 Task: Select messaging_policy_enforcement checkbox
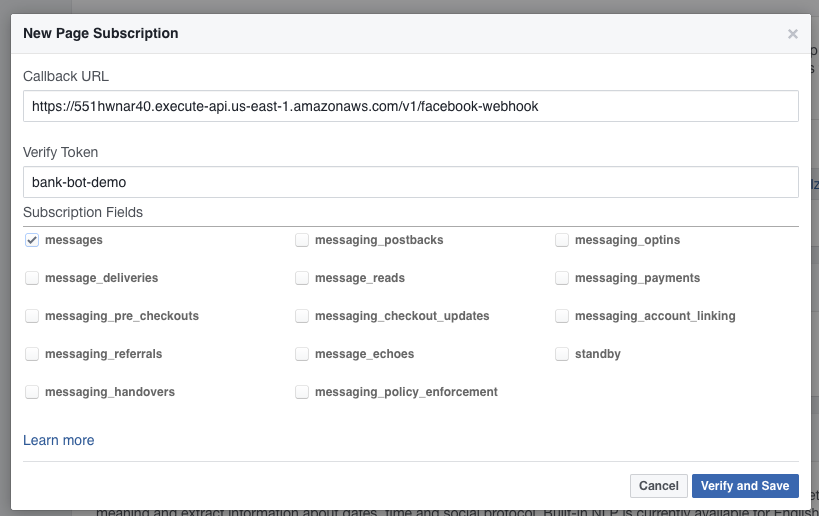[302, 392]
